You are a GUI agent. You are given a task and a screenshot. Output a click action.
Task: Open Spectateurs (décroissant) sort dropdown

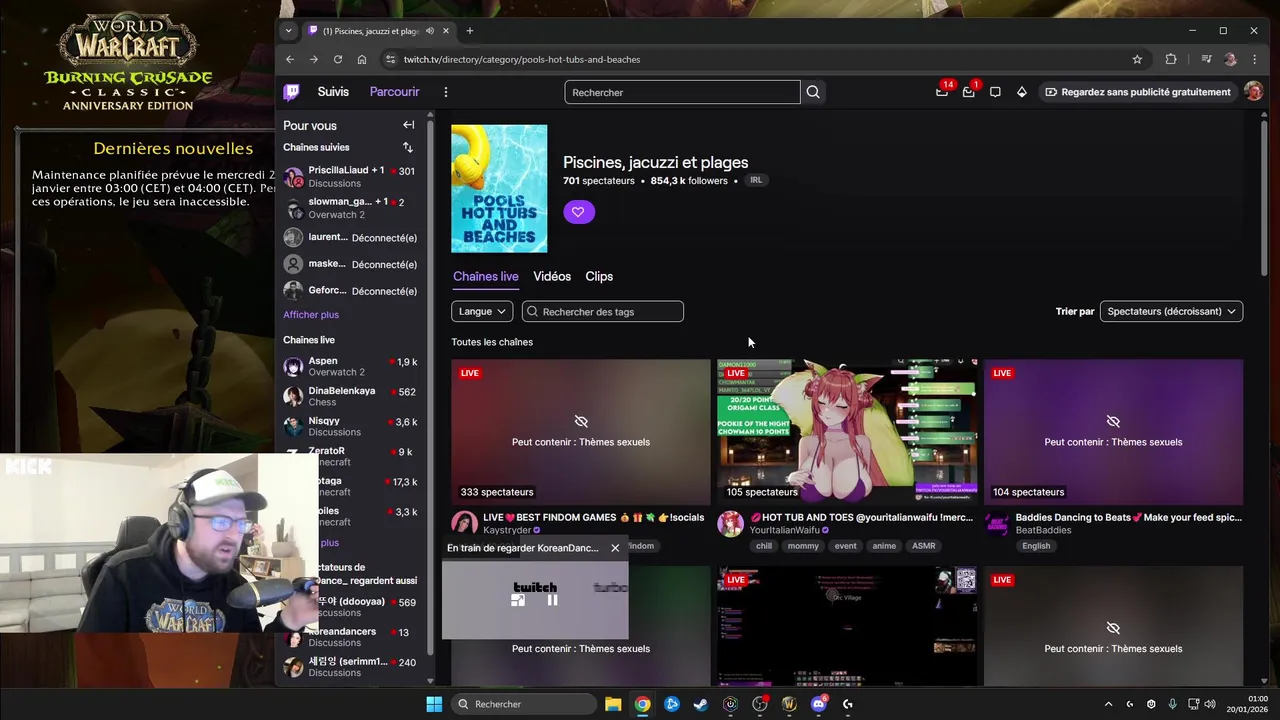[x=1171, y=312]
